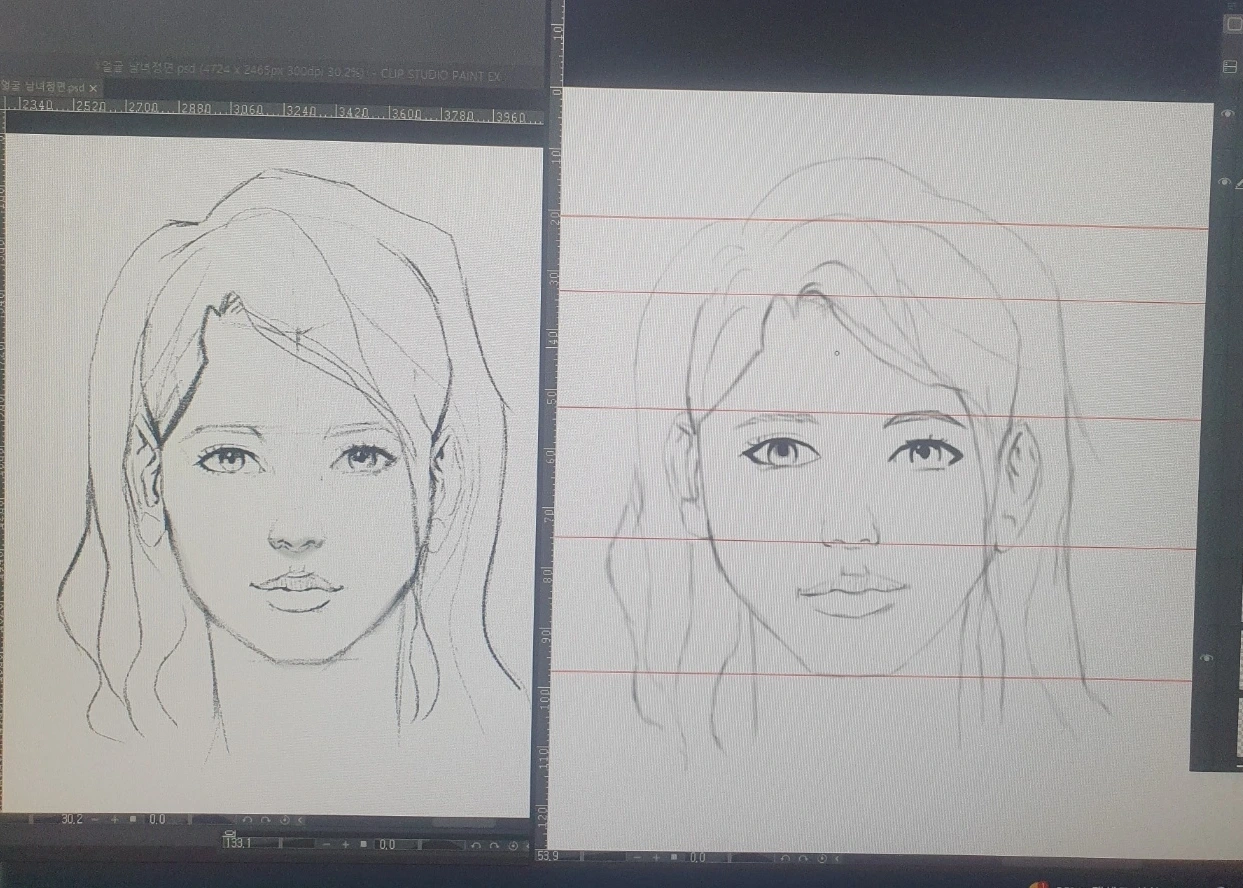Close the 얼굴 남녀정면.psd tab
Screen dimensions: 1243x888
pyautogui.click(x=94, y=88)
